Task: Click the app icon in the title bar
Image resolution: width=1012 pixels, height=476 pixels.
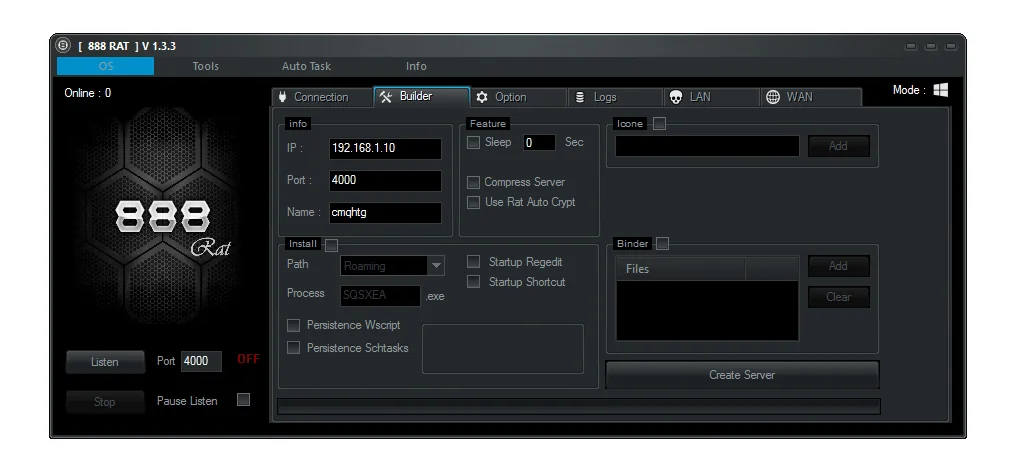Action: coord(64,46)
